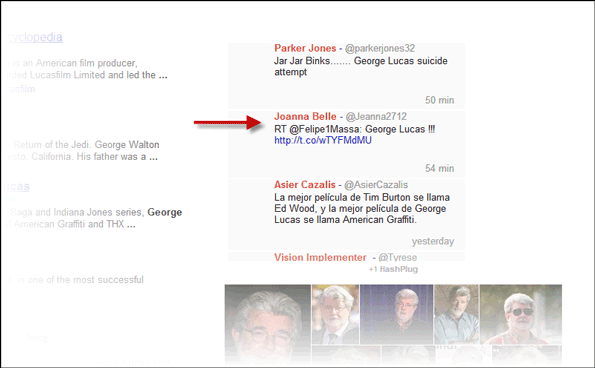Click the +1 HashPlug label
The width and height of the screenshot is (595, 368).
point(393,269)
